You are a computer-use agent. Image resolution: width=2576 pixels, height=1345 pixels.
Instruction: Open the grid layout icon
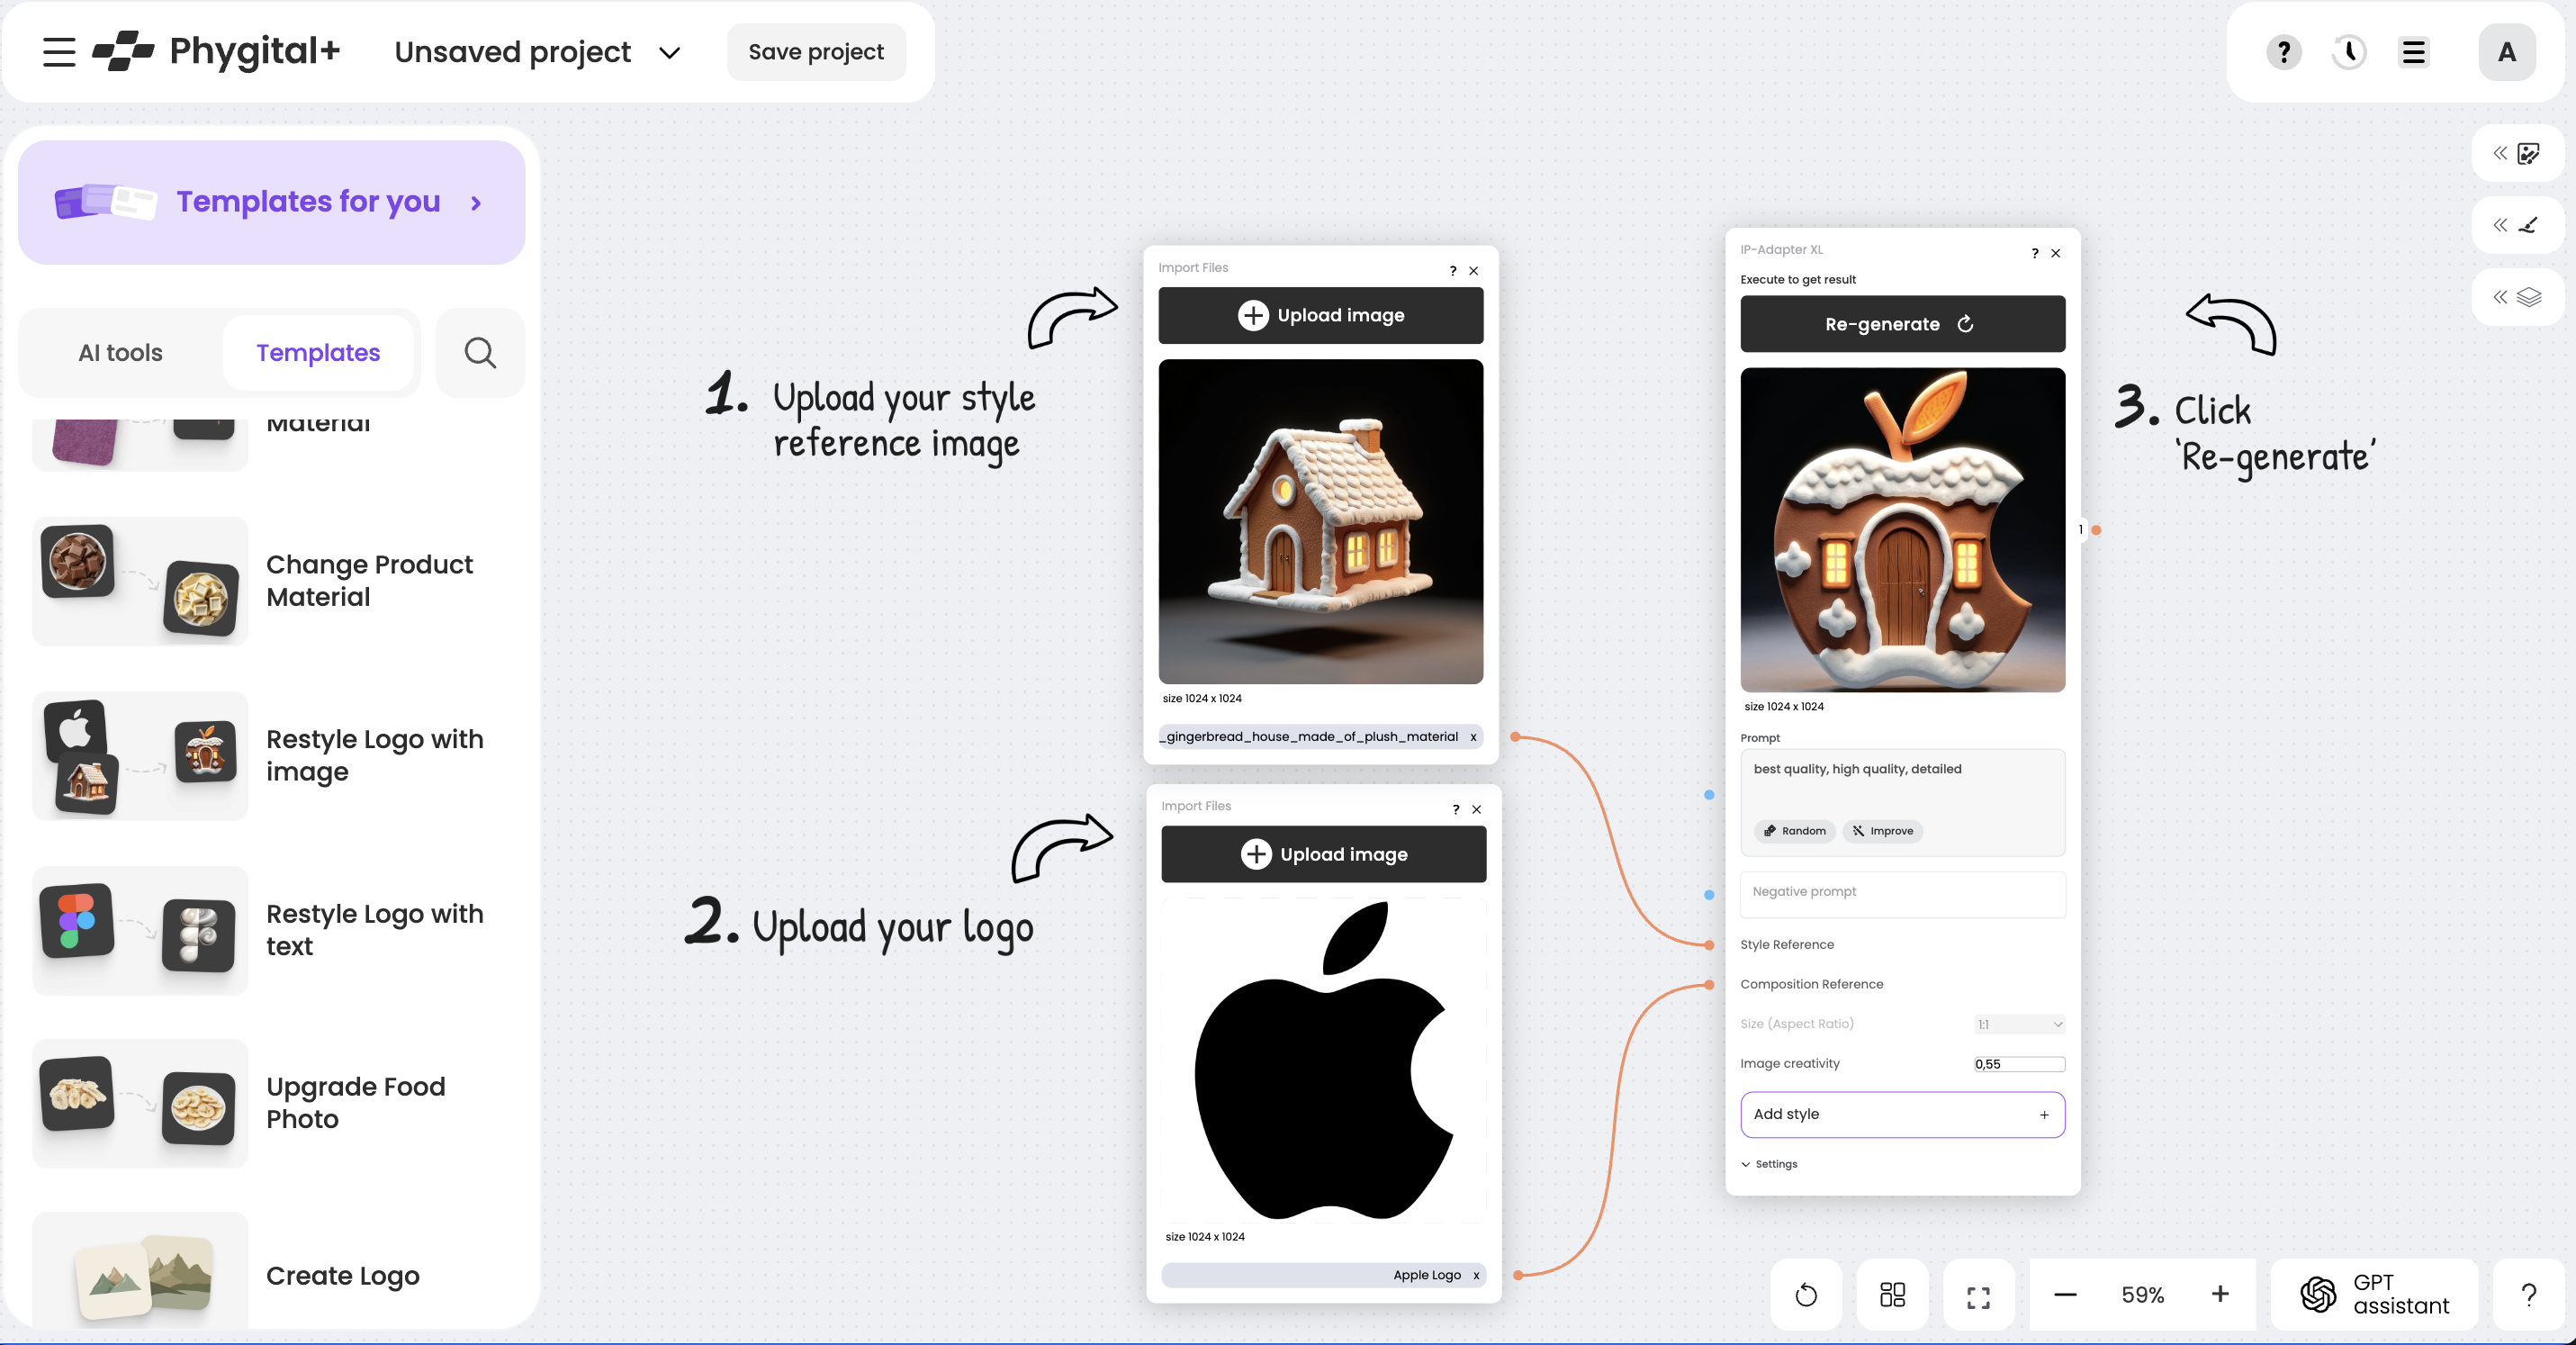point(1892,1295)
